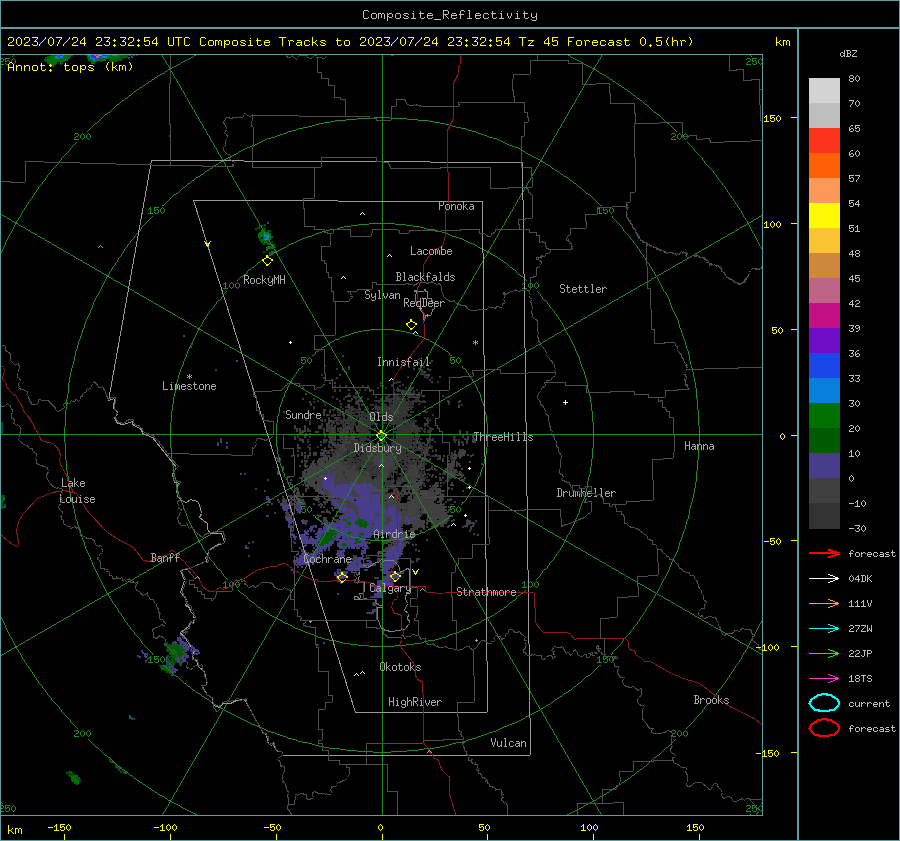Click the Okotoks city label

coord(400,667)
